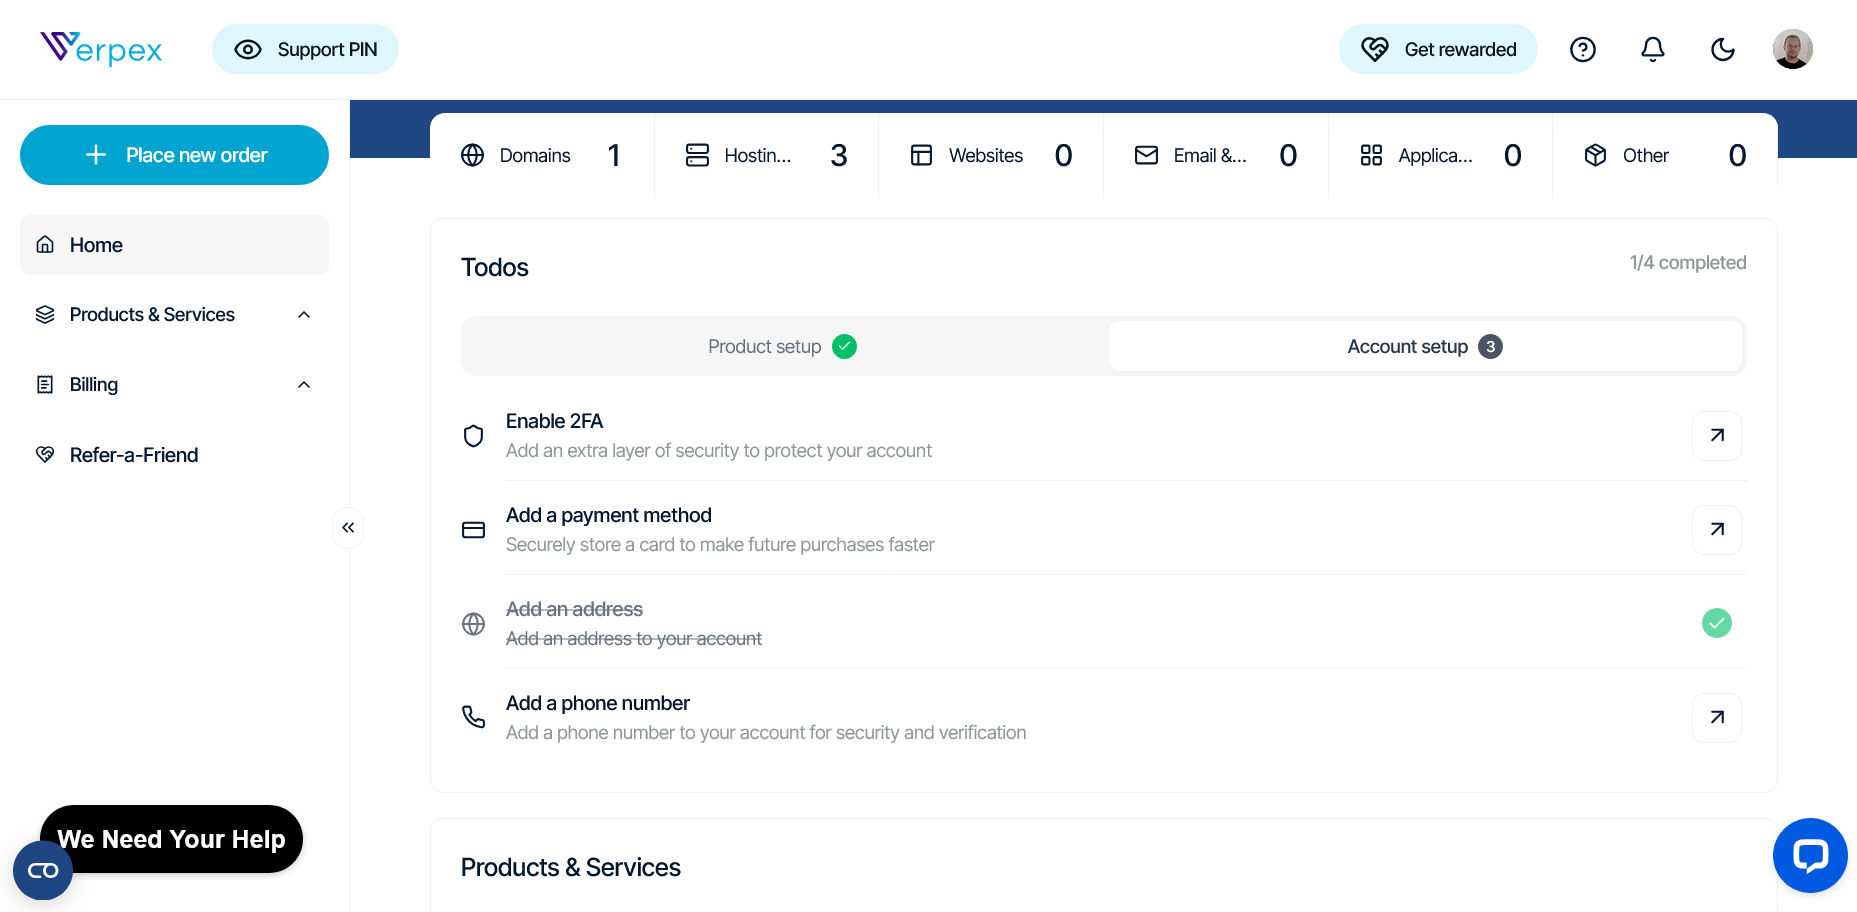Open notifications bell
Viewport: 1857px width, 912px height.
click(1653, 49)
